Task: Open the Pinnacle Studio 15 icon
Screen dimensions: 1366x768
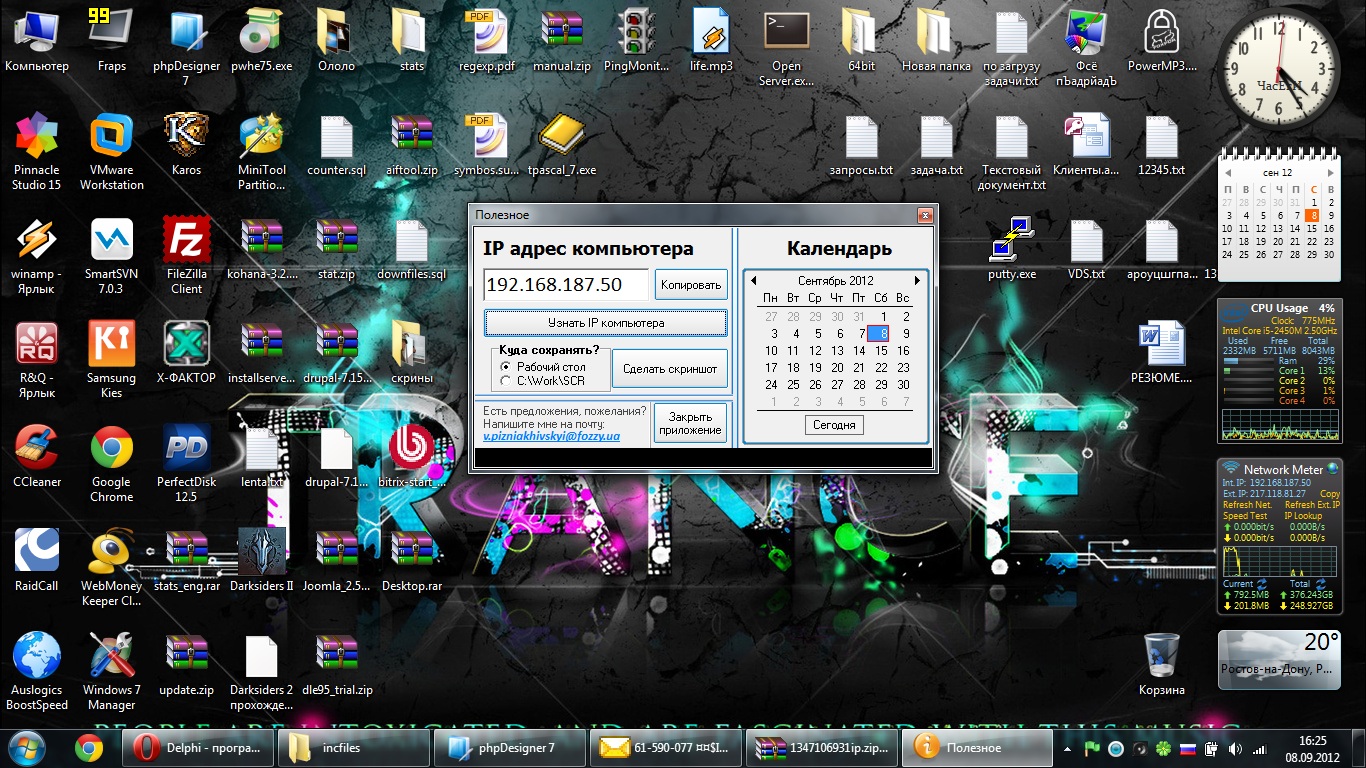Action: 37,138
